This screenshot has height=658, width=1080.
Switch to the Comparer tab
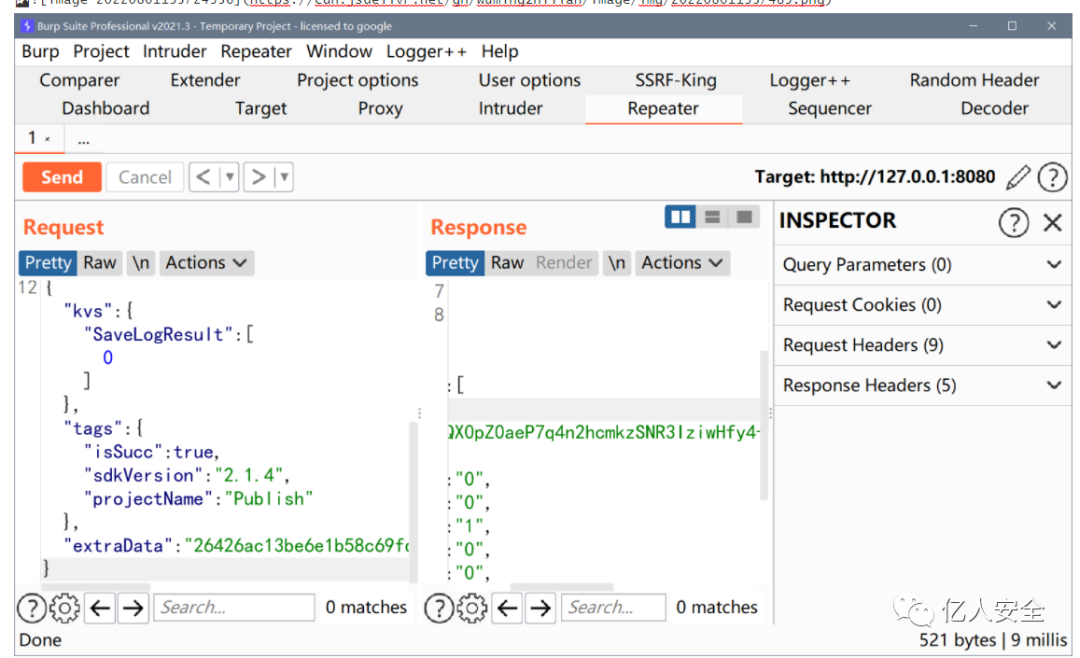(79, 81)
